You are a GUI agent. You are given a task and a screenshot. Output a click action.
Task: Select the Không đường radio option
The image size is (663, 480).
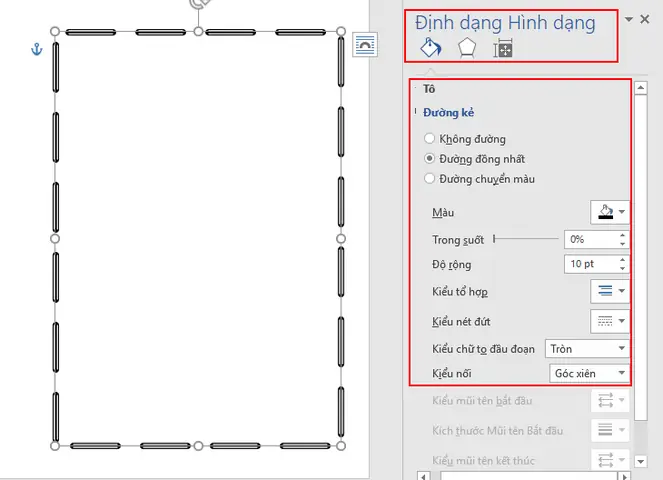[429, 138]
